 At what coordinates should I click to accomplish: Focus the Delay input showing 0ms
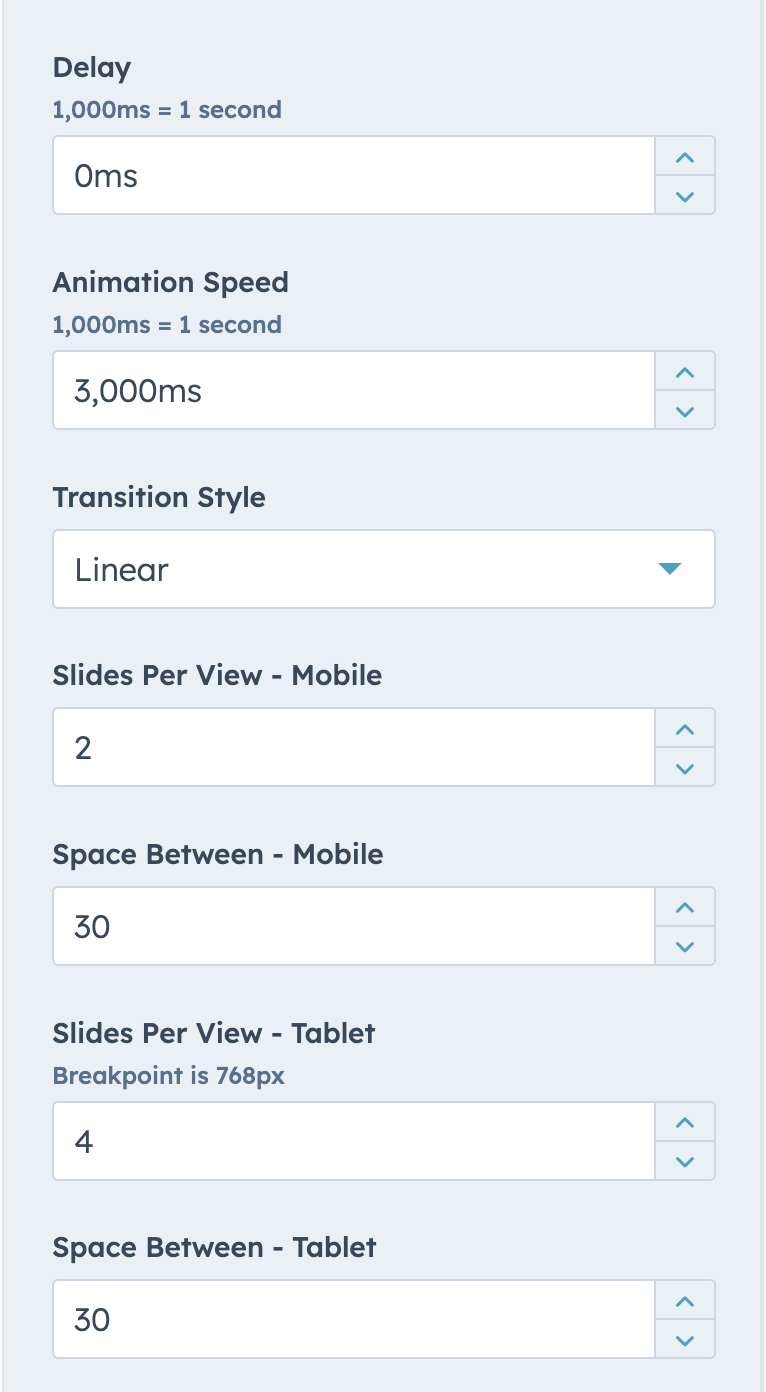click(350, 174)
